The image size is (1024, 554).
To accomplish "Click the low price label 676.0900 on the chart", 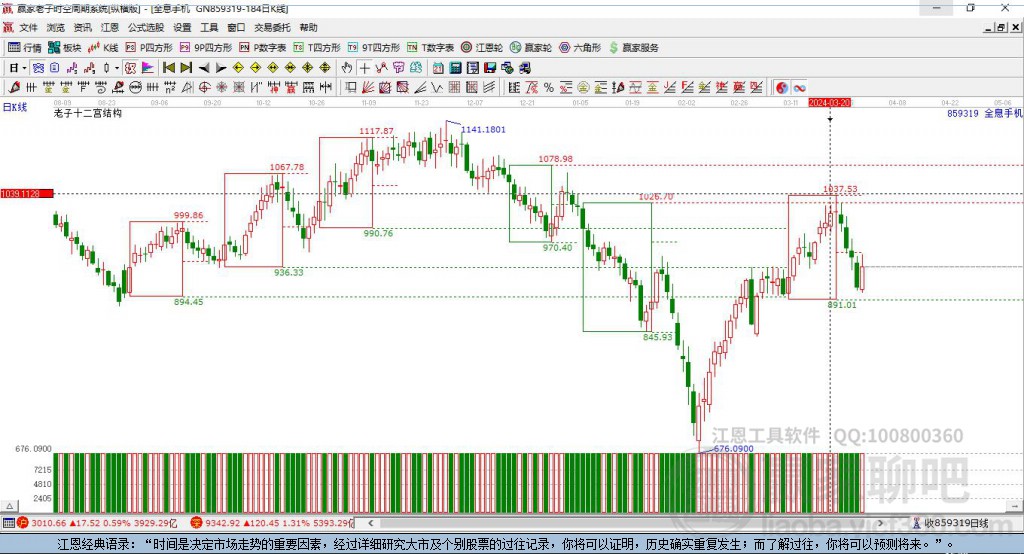I will pos(733,449).
